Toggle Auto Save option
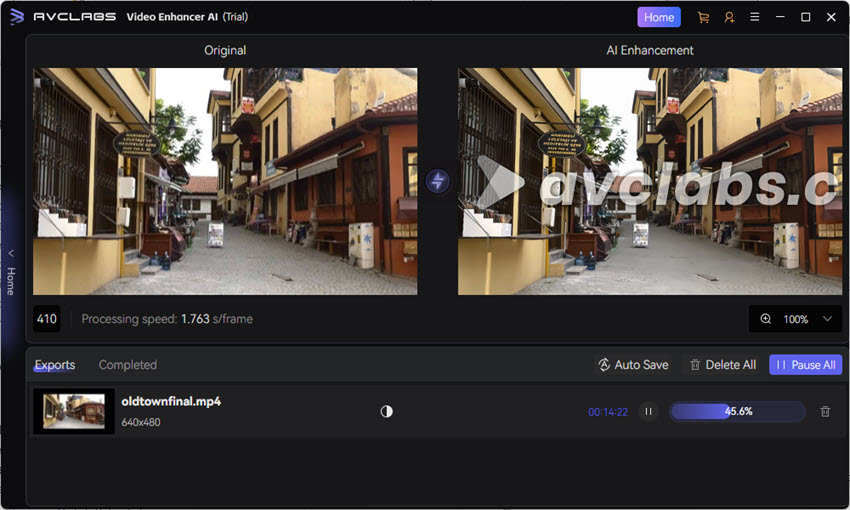850x510 pixels. (632, 365)
